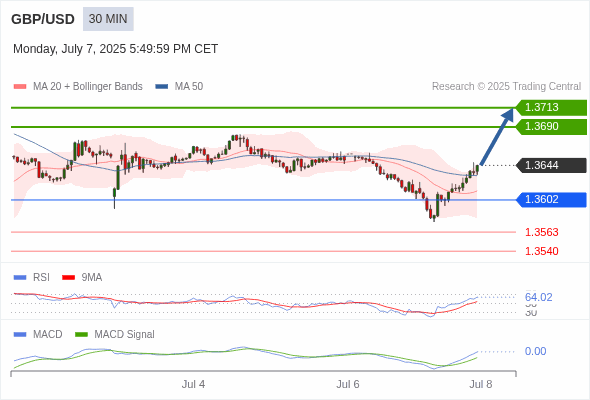The image size is (590, 400).
Task: Click the 1.3563 red support value
Action: [x=542, y=232]
